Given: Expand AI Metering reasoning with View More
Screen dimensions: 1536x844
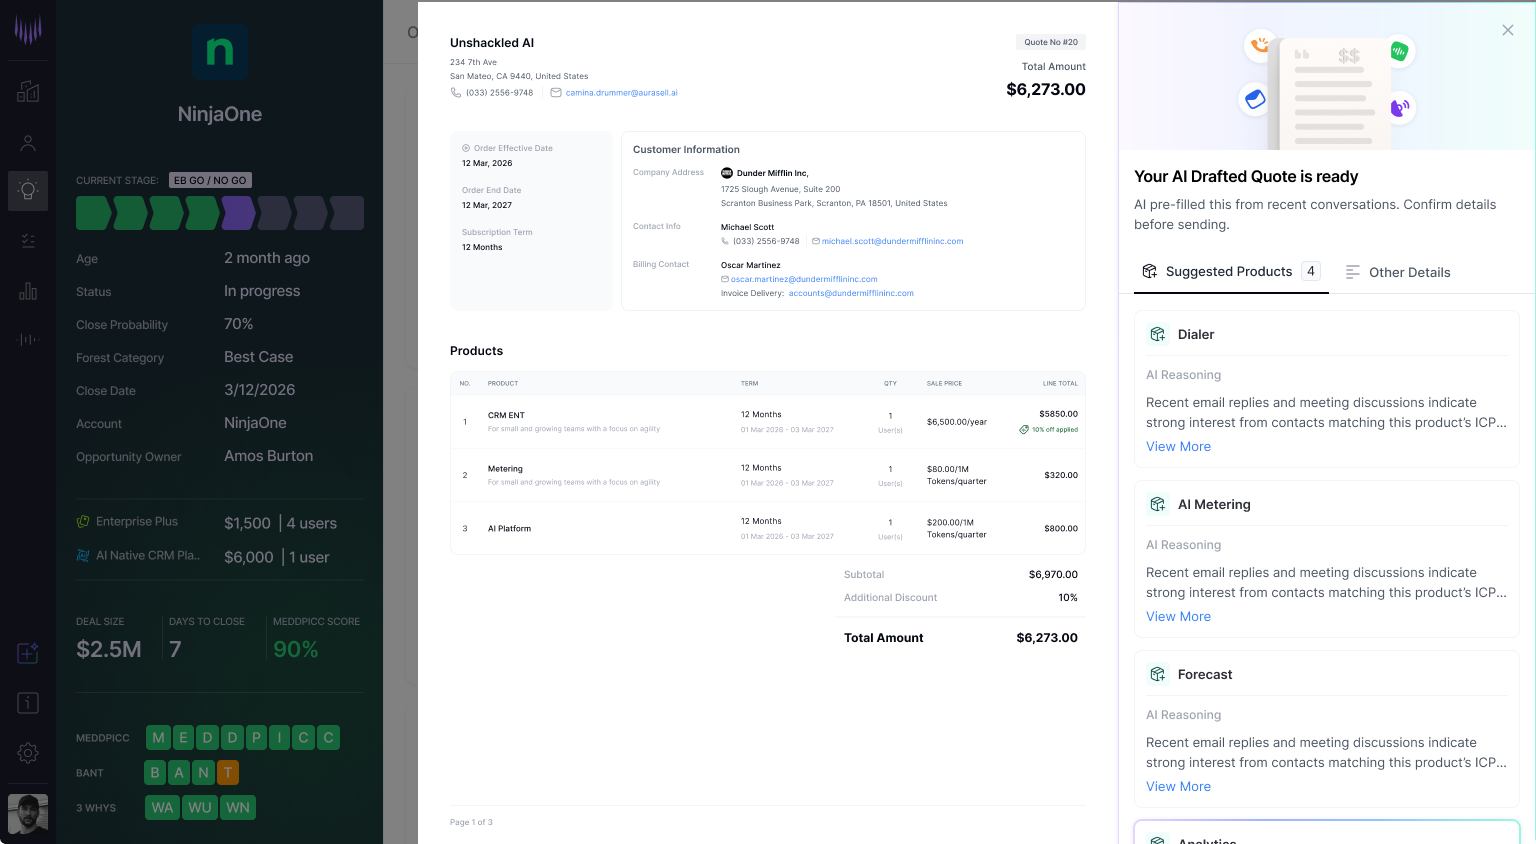Looking at the screenshot, I should pos(1178,617).
